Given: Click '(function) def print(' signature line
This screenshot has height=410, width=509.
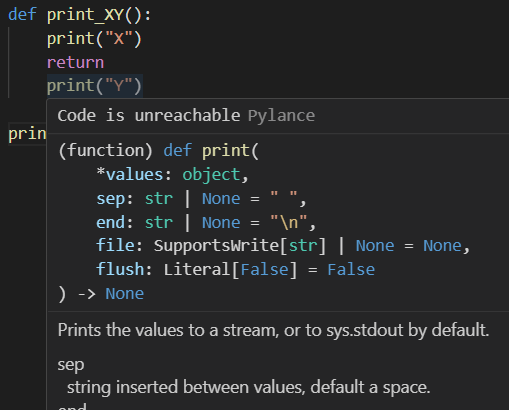Looking at the screenshot, I should 158,151.
